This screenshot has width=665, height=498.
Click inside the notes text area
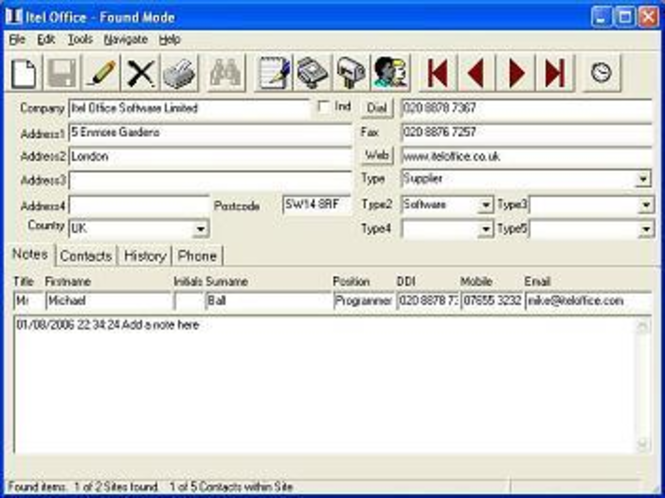coord(324,384)
